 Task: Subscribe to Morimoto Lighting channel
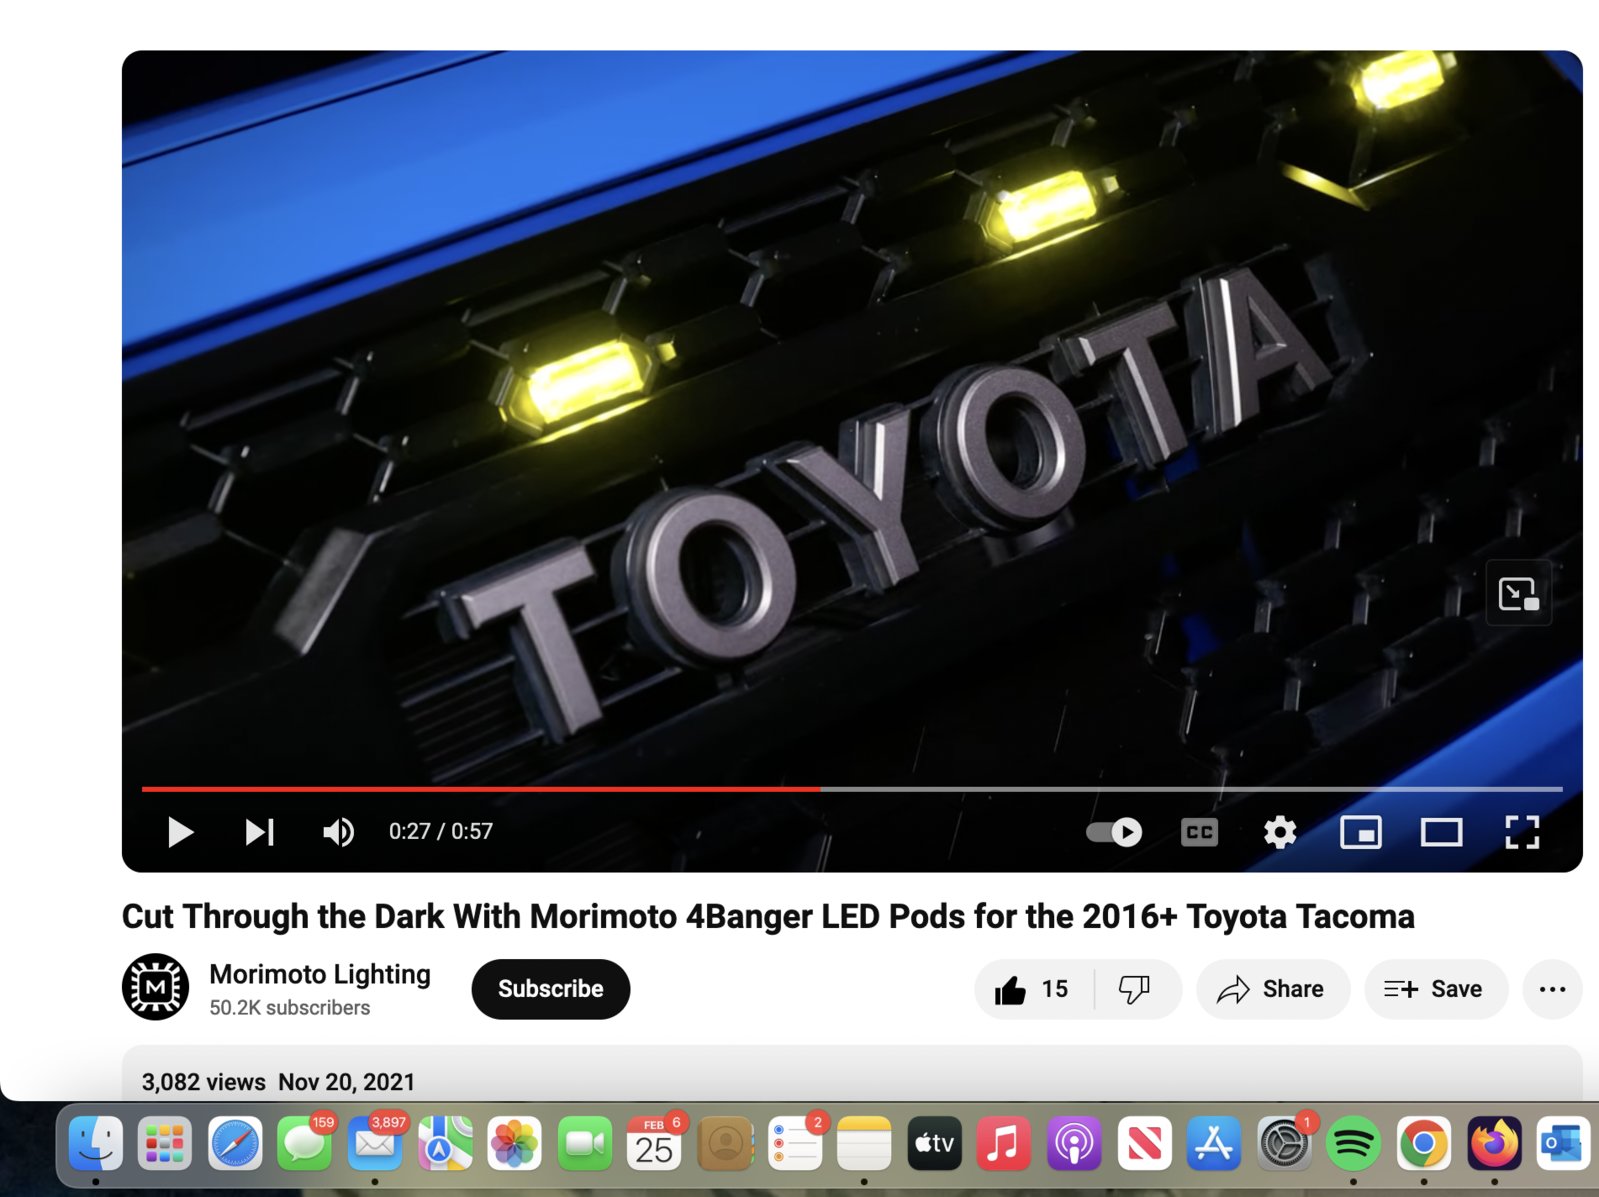click(x=551, y=989)
